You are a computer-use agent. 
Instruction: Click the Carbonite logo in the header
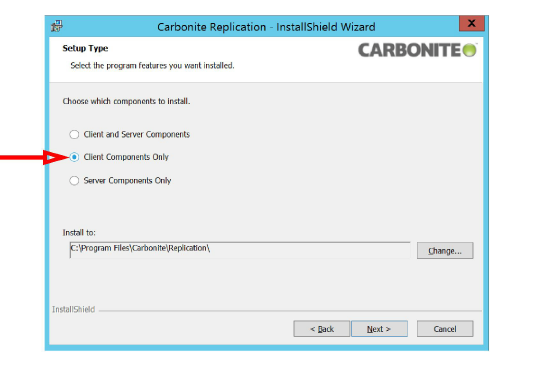click(418, 50)
